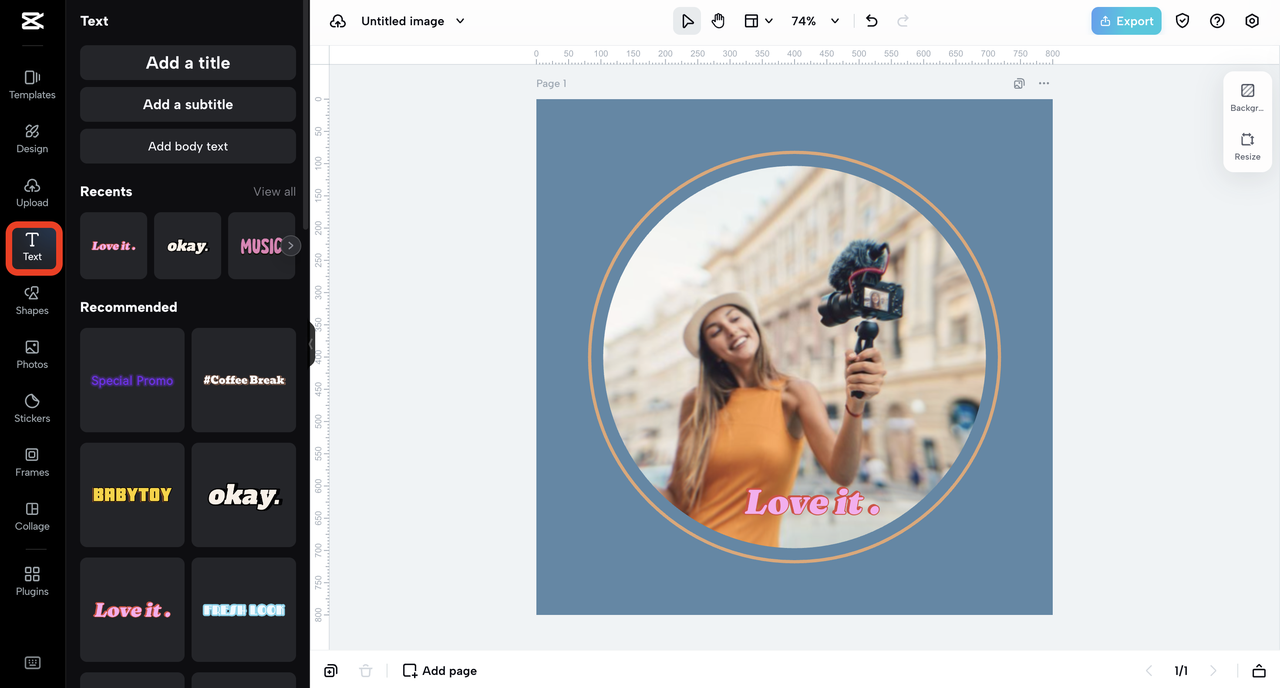The image size is (1280, 688).
Task: Open the help question mark icon
Action: pyautogui.click(x=1217, y=21)
